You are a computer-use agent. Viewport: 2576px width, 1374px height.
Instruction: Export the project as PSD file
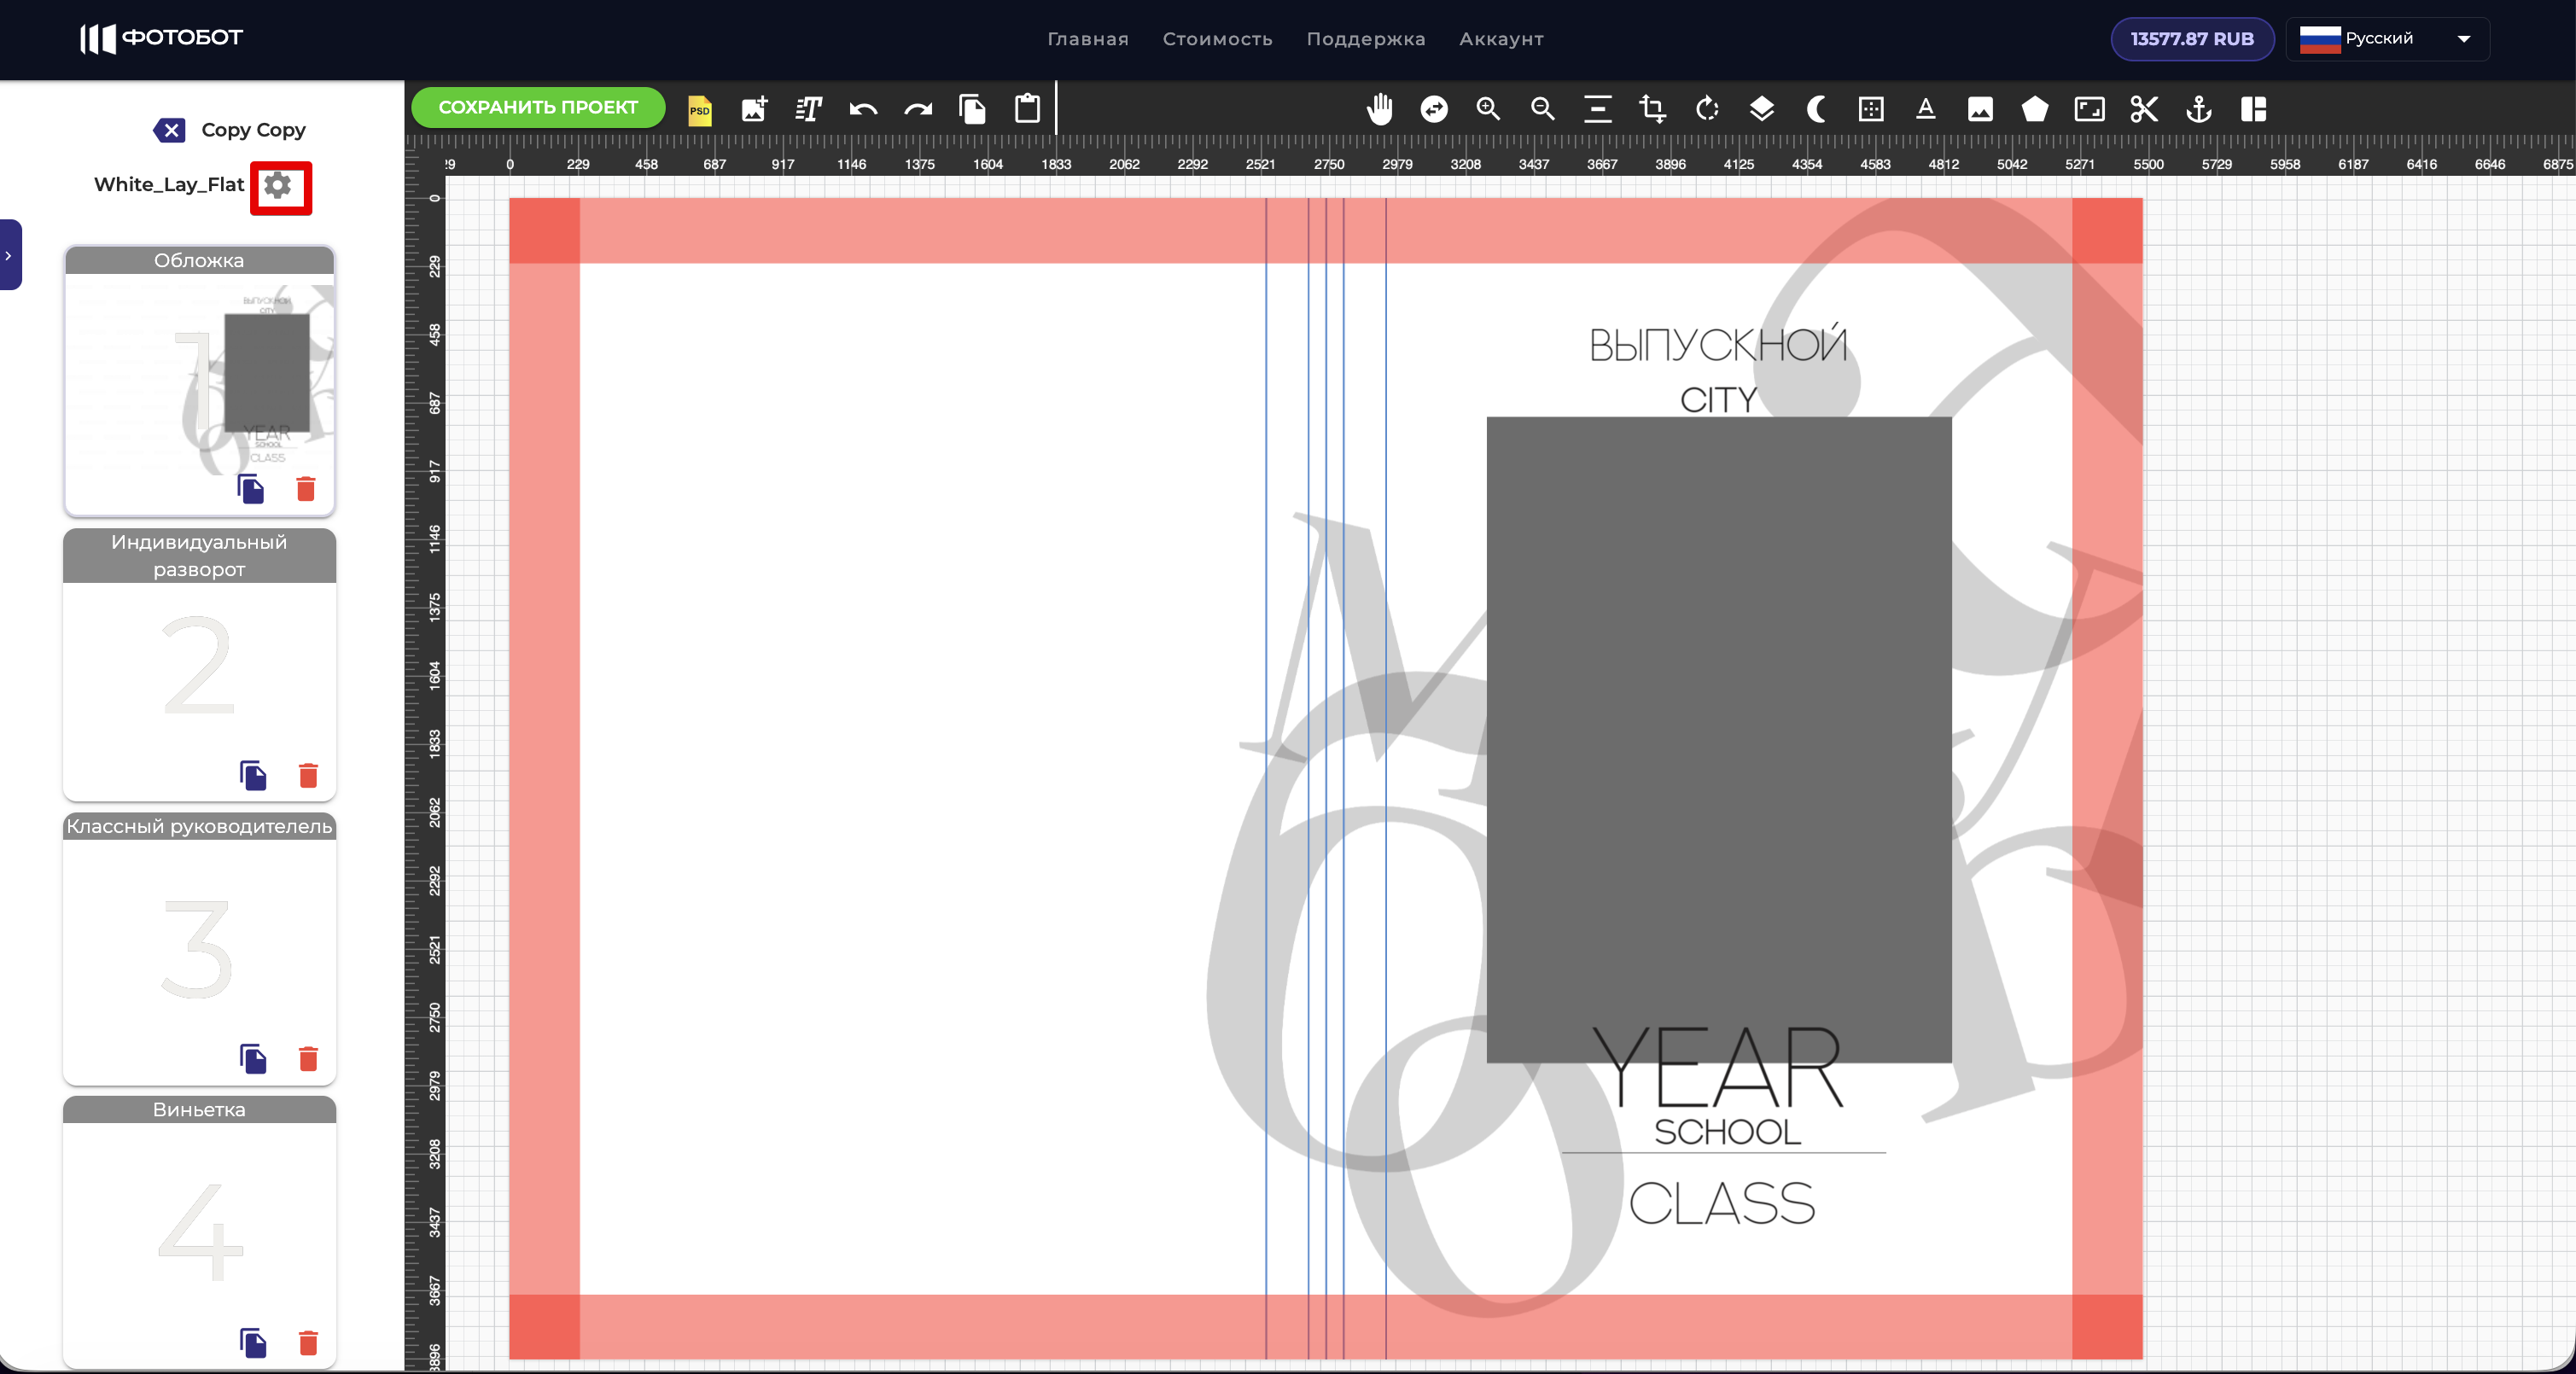(700, 109)
